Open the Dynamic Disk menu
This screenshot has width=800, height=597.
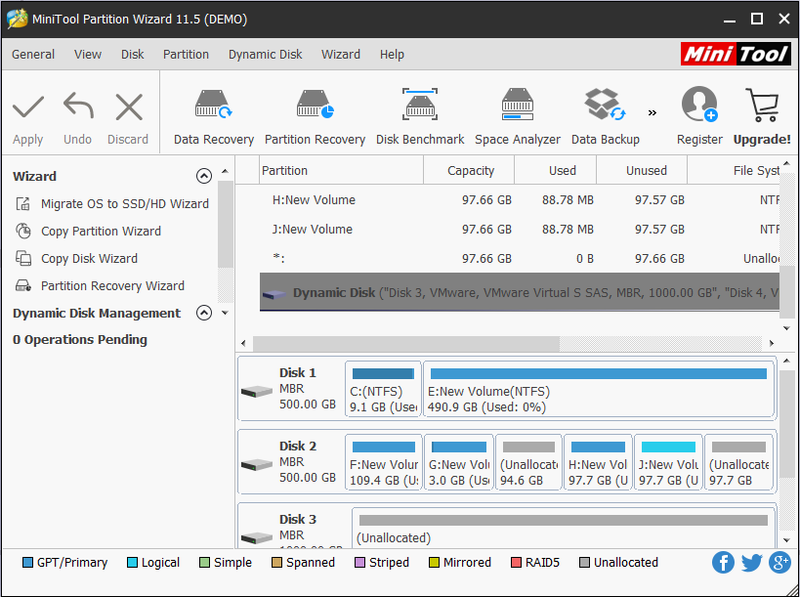265,54
